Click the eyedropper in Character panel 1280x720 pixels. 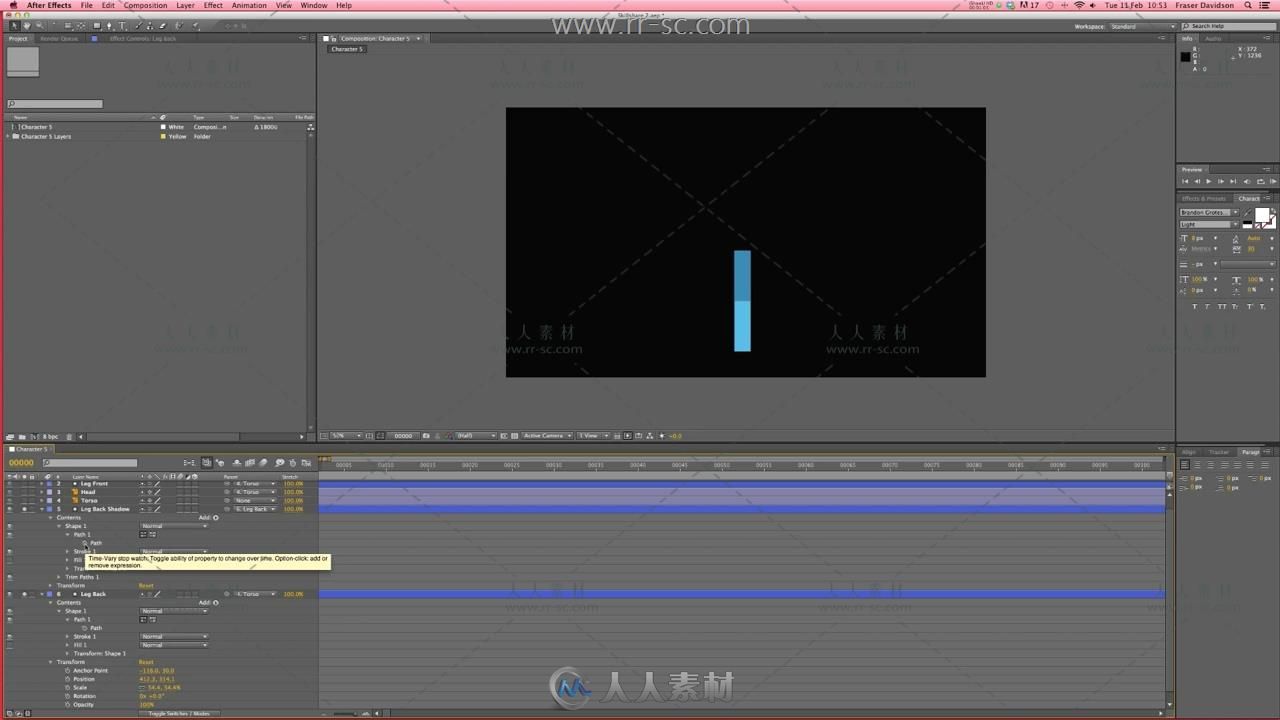pos(1247,212)
